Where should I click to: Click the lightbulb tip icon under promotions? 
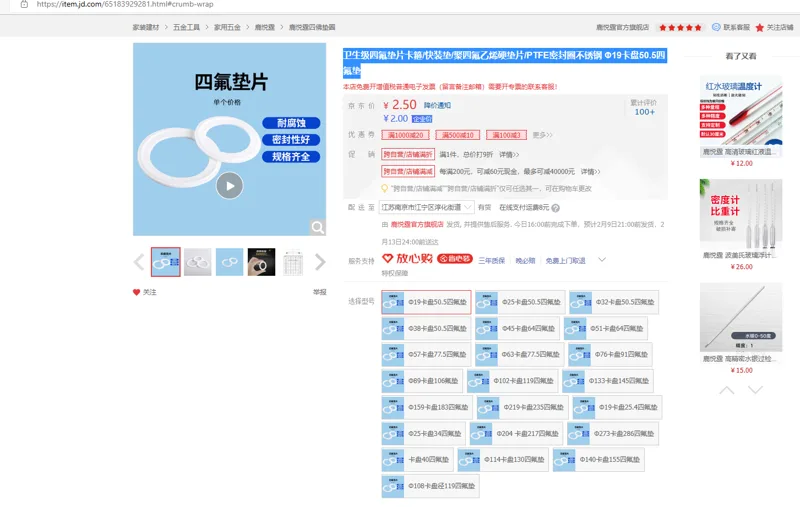point(385,189)
